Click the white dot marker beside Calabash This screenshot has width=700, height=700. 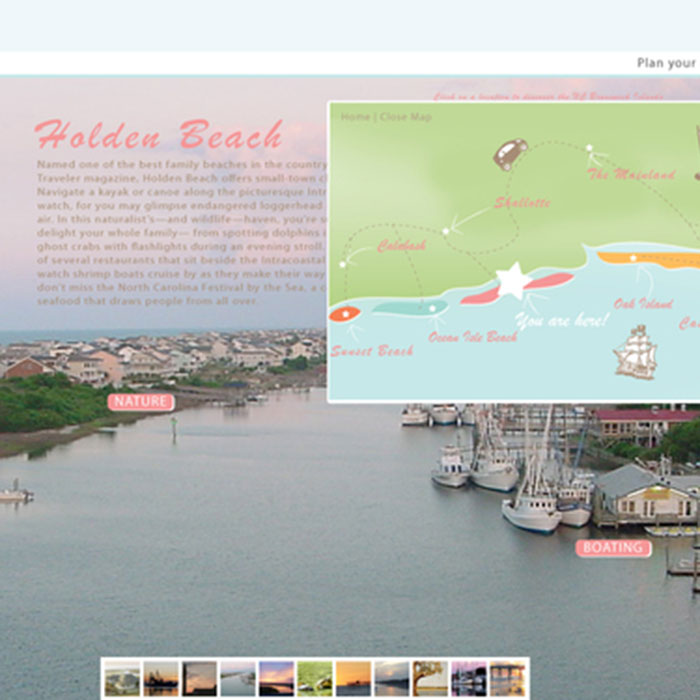click(342, 264)
